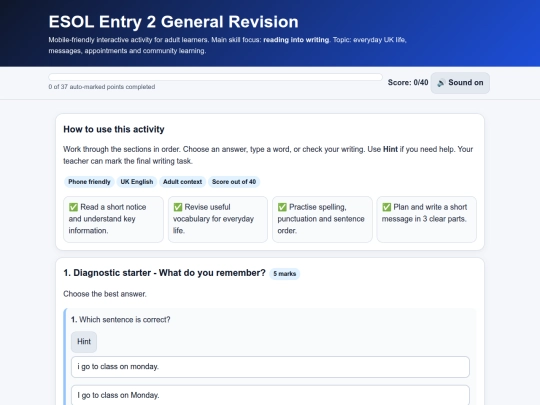Screen dimensions: 540x405
Task: Click the 'Diagnostic starter' section heading
Action: coord(165,273)
